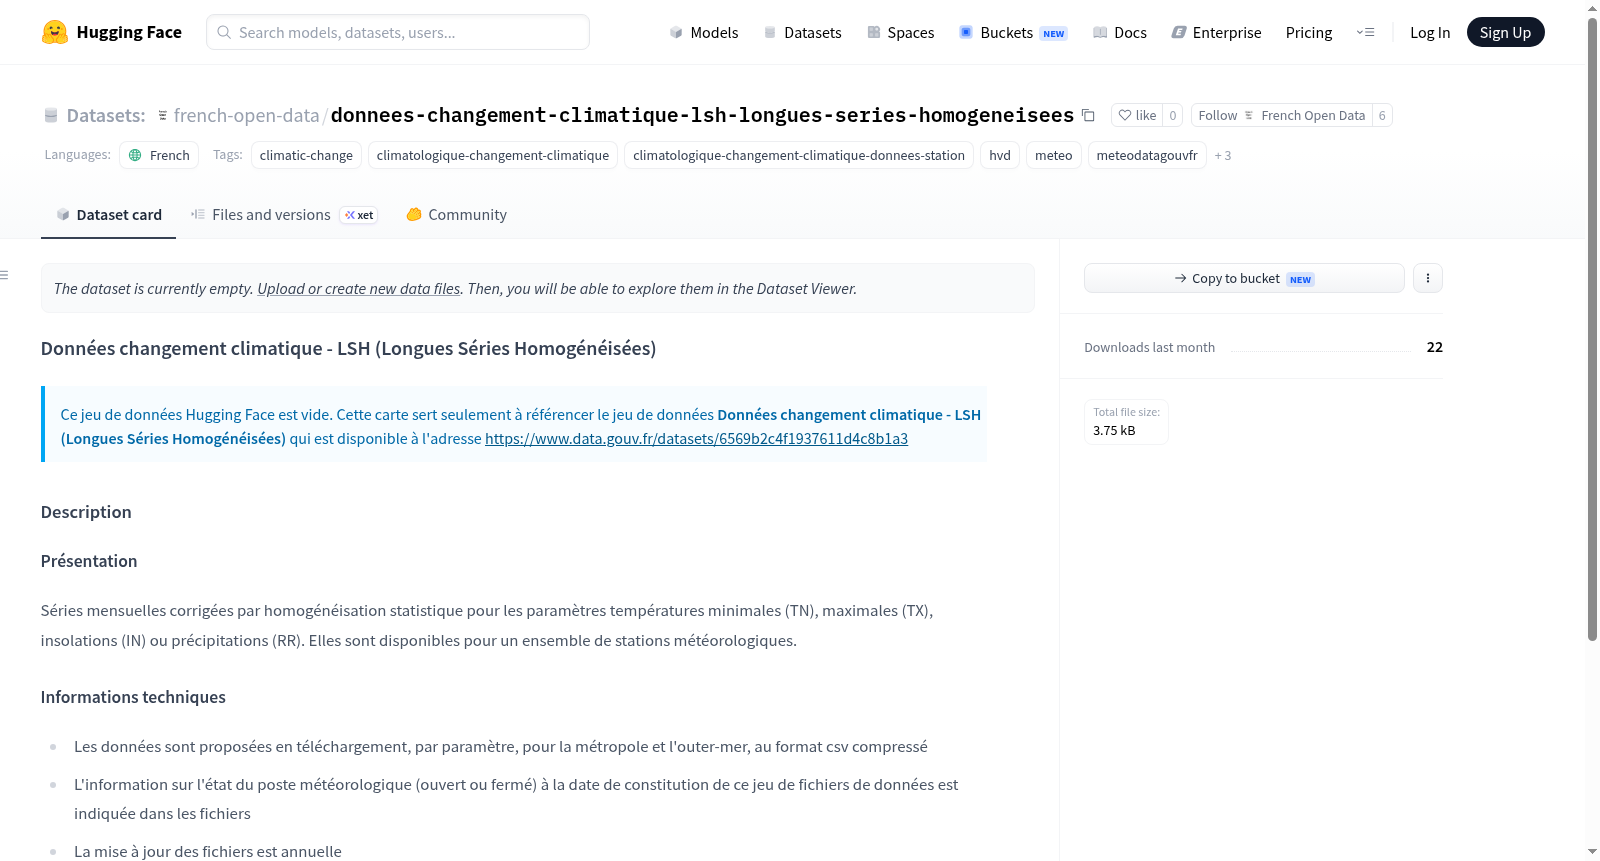
Task: Click the globe icon in the French language tag
Action: pyautogui.click(x=135, y=155)
